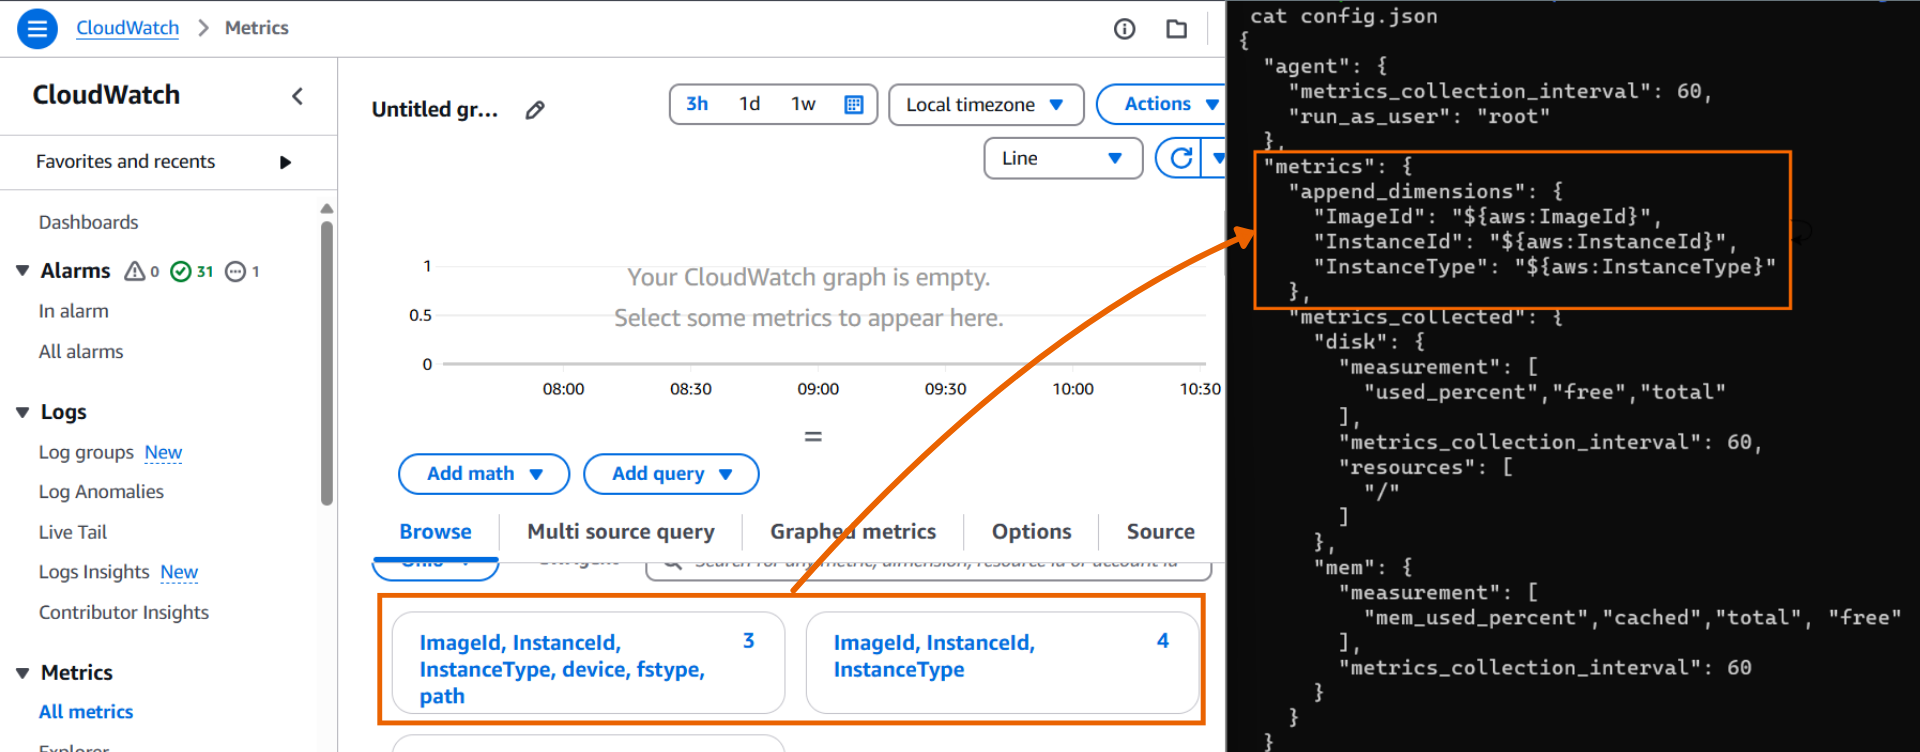Open the Add math dropdown
Image resolution: width=1920 pixels, height=752 pixels.
click(484, 474)
